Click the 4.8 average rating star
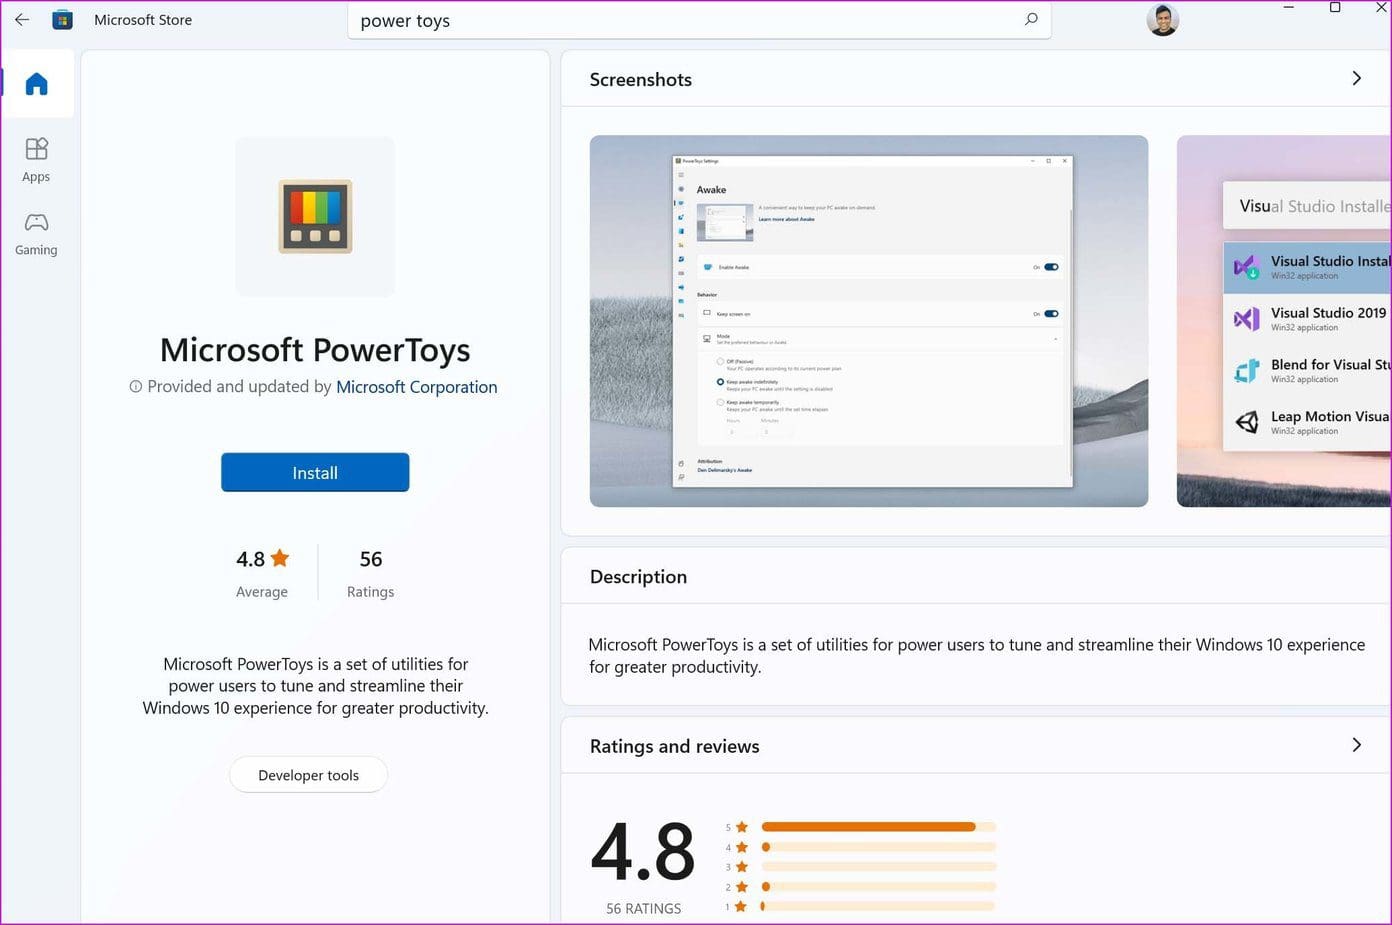1392x925 pixels. pyautogui.click(x=280, y=558)
